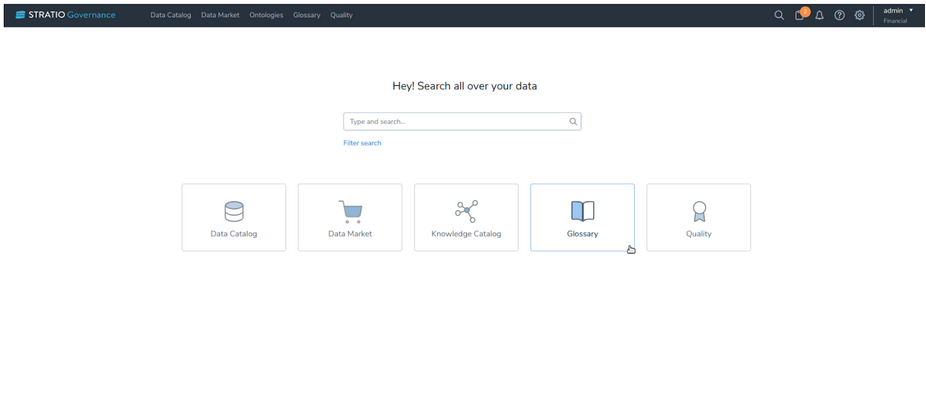
Task: Open Data Catalog in top navigation
Action: pos(171,15)
